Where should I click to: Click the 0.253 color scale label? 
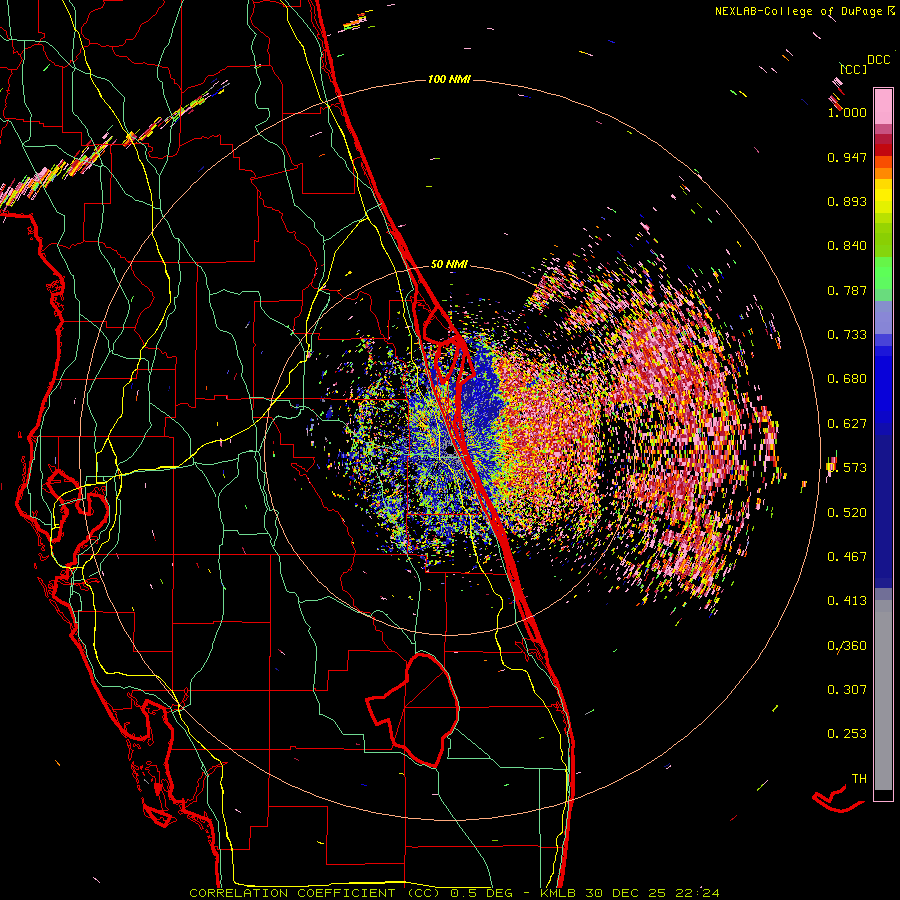coord(847,734)
